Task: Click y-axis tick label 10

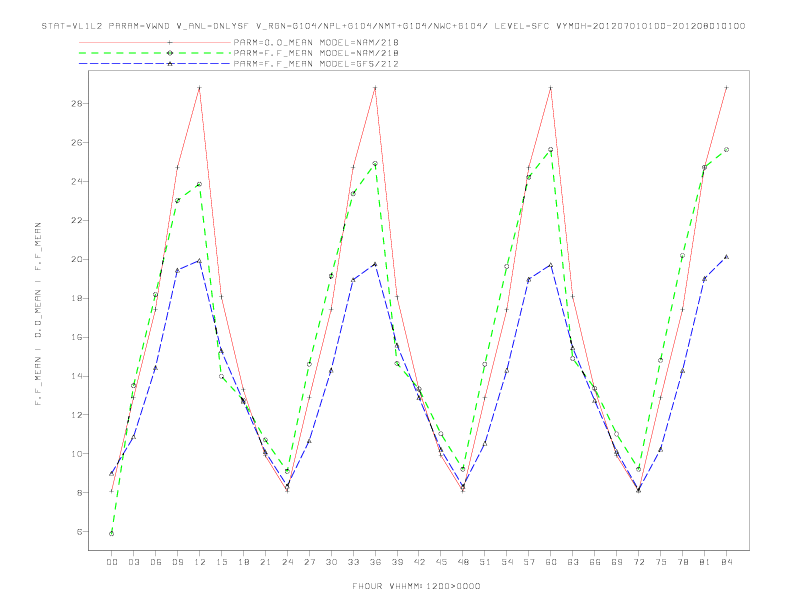Action: tap(76, 454)
